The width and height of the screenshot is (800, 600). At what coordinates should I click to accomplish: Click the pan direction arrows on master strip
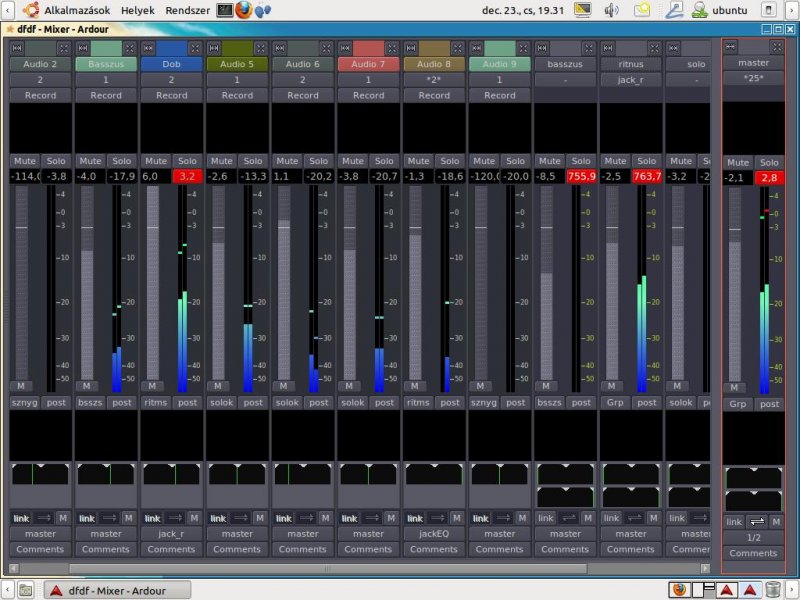(x=758, y=521)
